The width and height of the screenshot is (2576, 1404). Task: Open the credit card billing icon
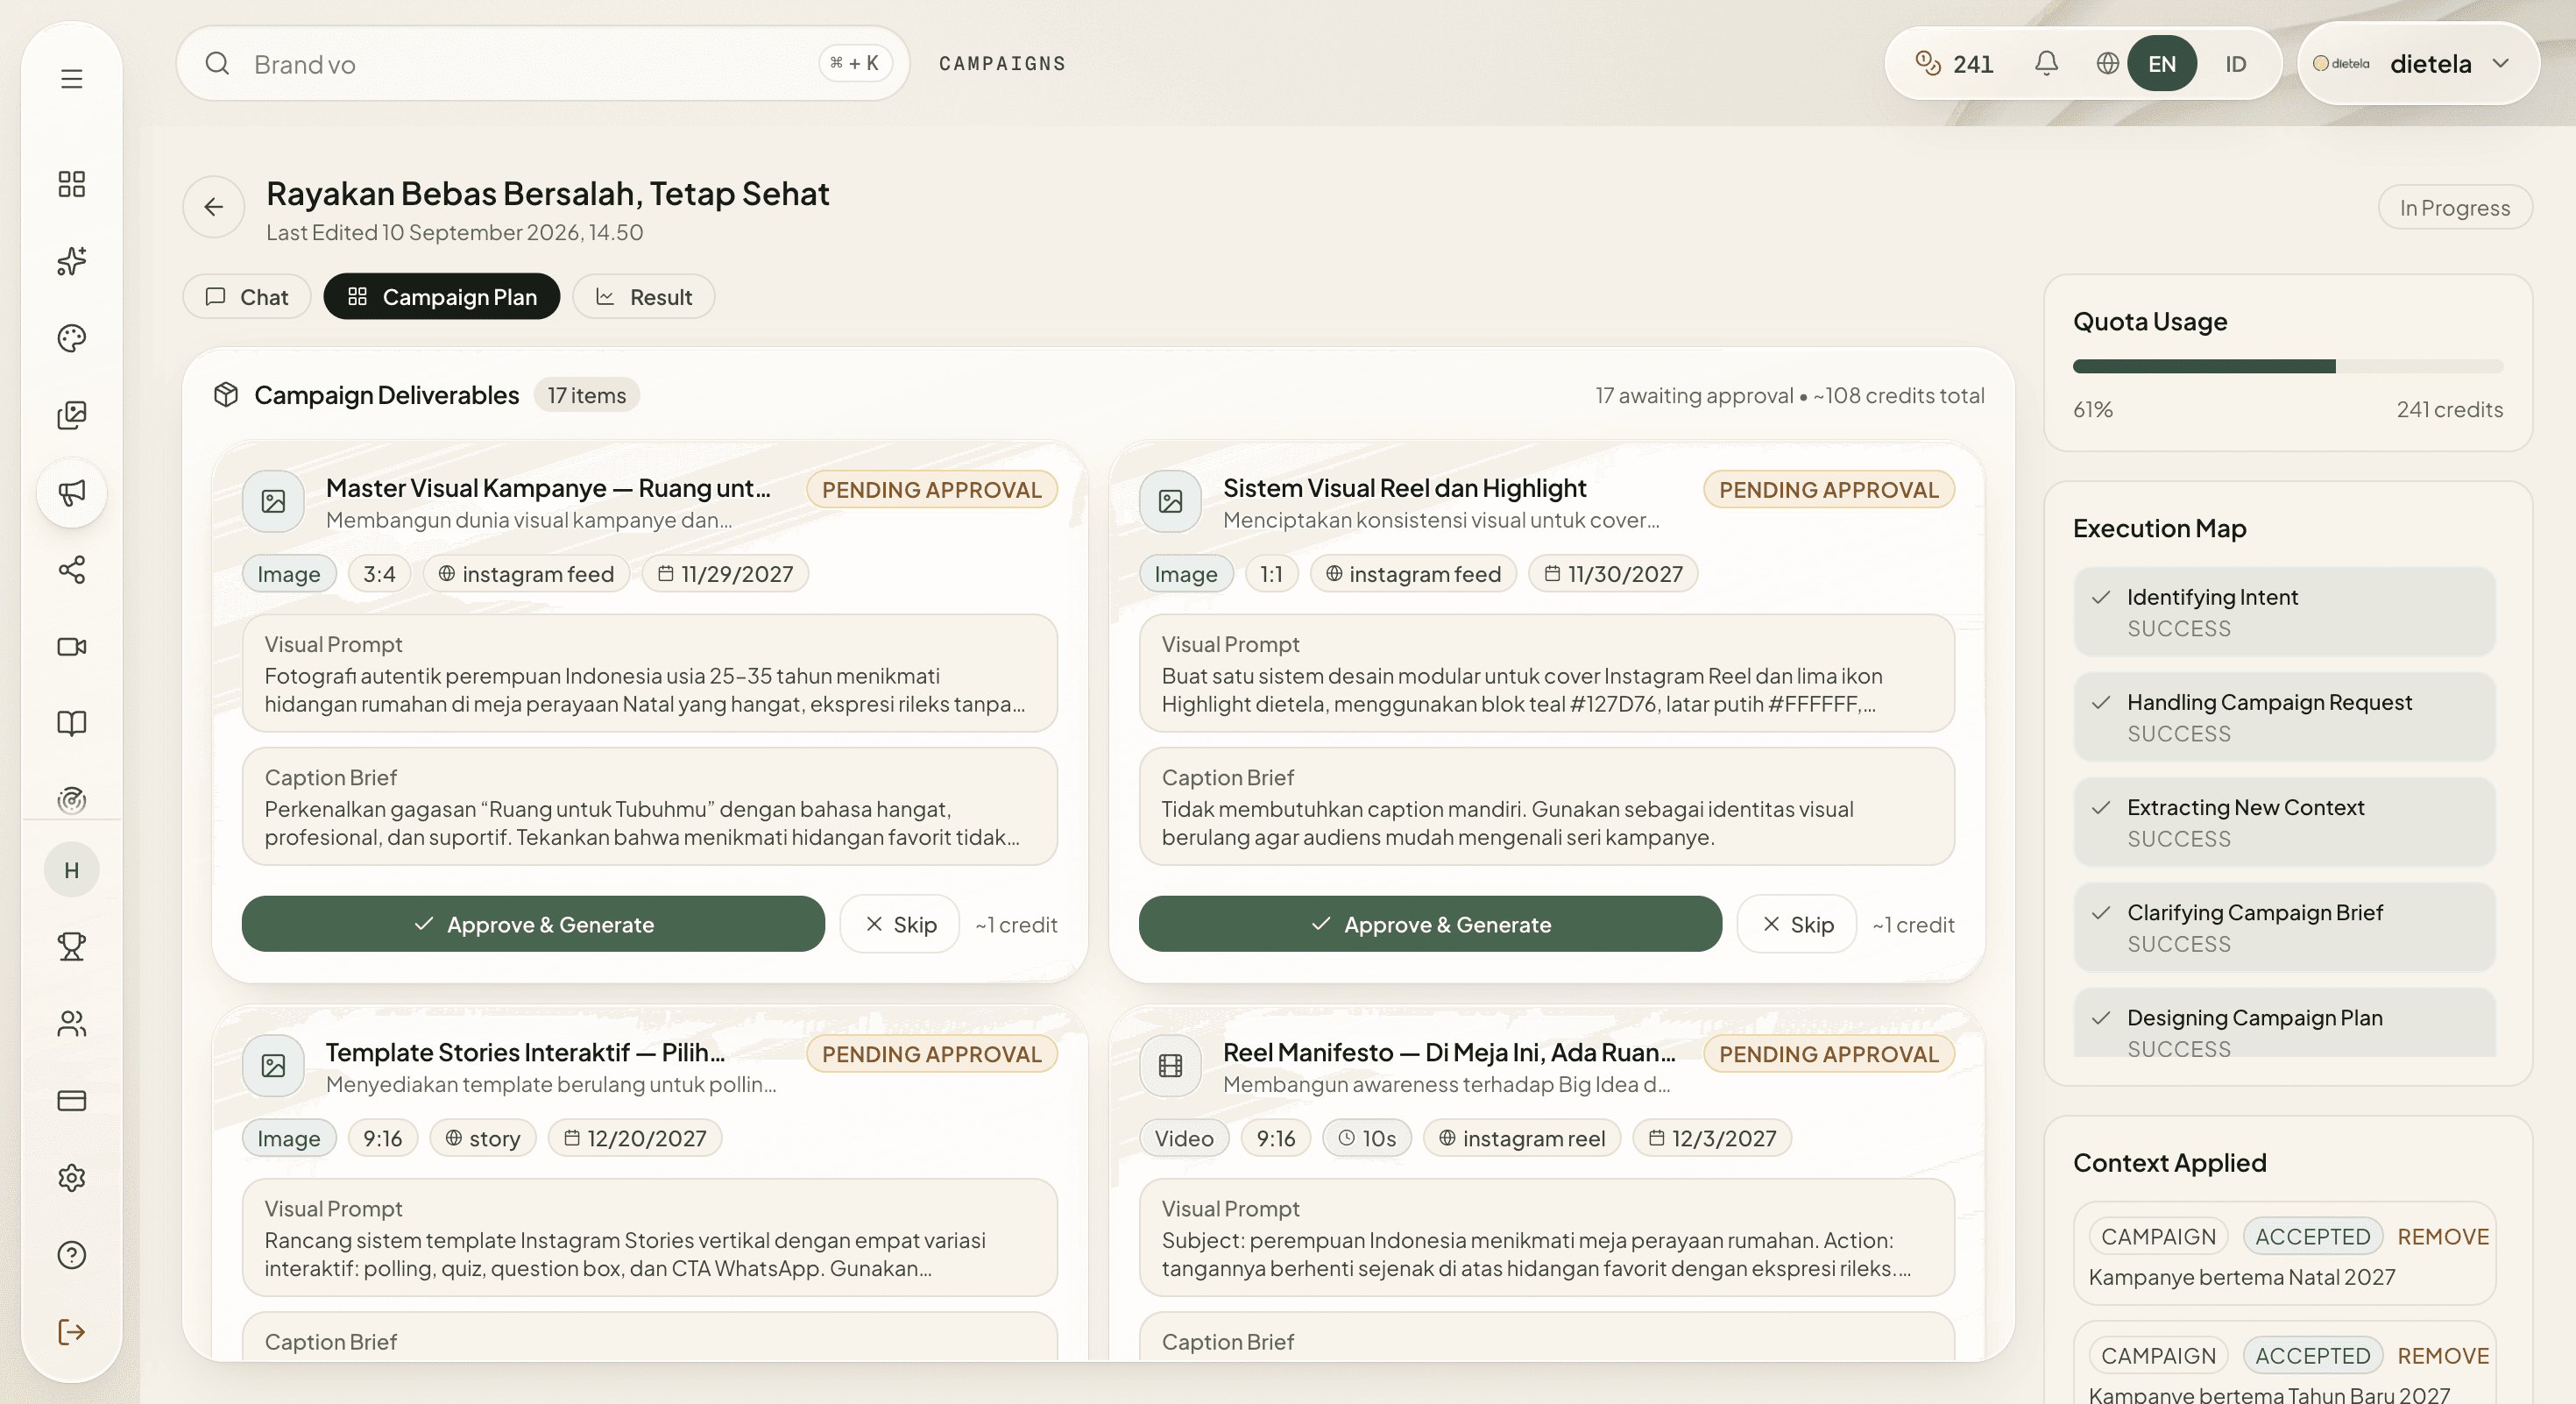pyautogui.click(x=71, y=1101)
